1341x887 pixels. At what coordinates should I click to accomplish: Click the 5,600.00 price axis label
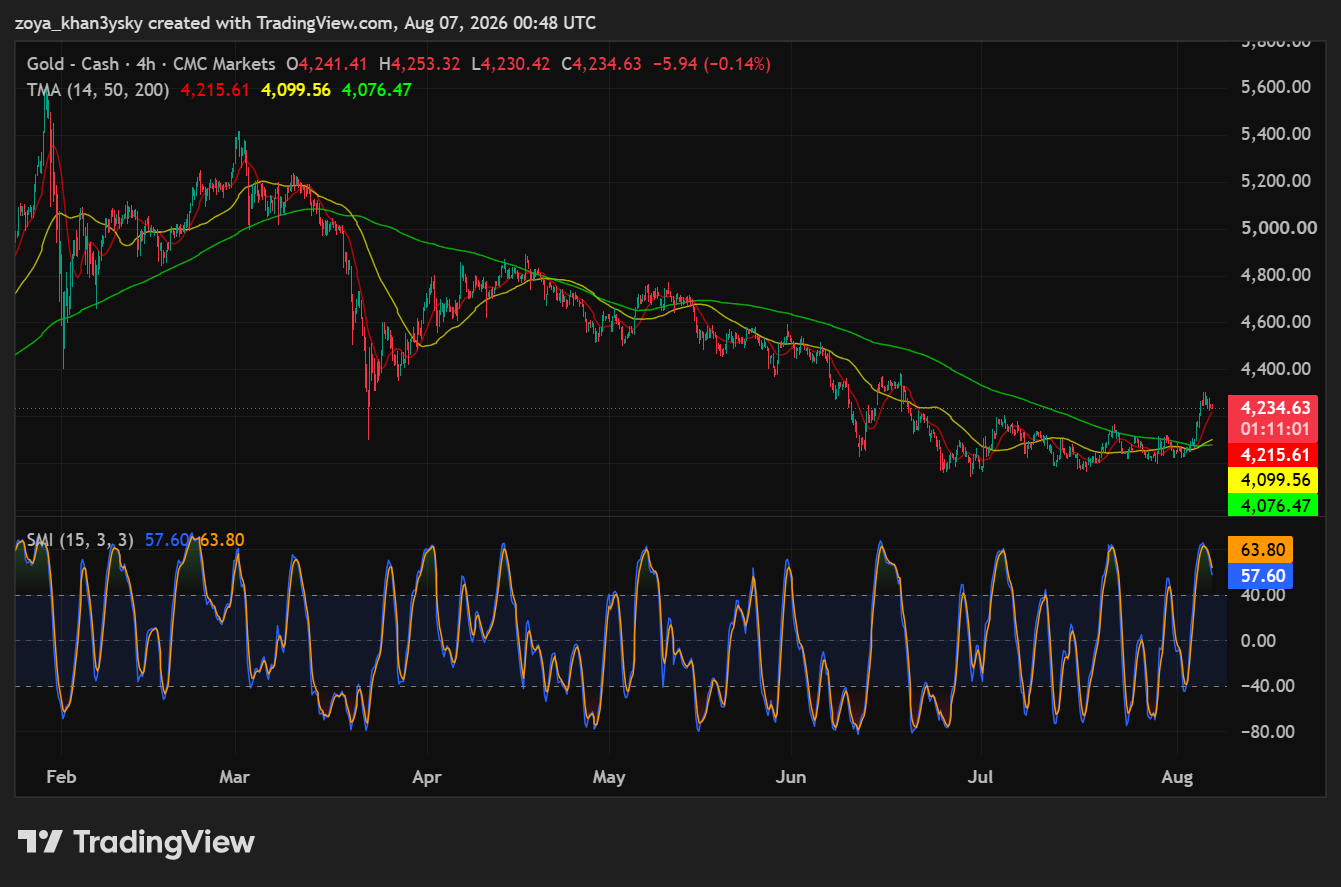(x=1275, y=87)
